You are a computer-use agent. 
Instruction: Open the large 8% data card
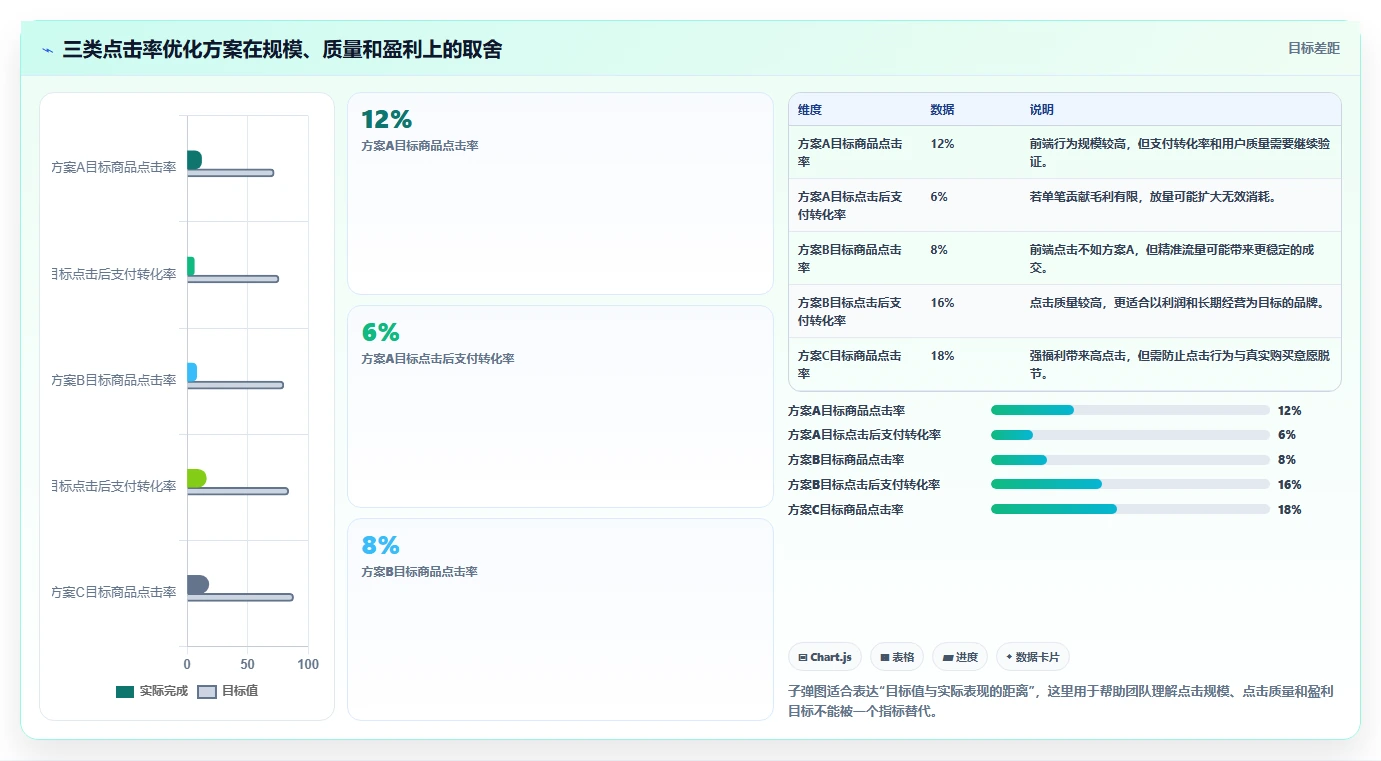click(560, 619)
